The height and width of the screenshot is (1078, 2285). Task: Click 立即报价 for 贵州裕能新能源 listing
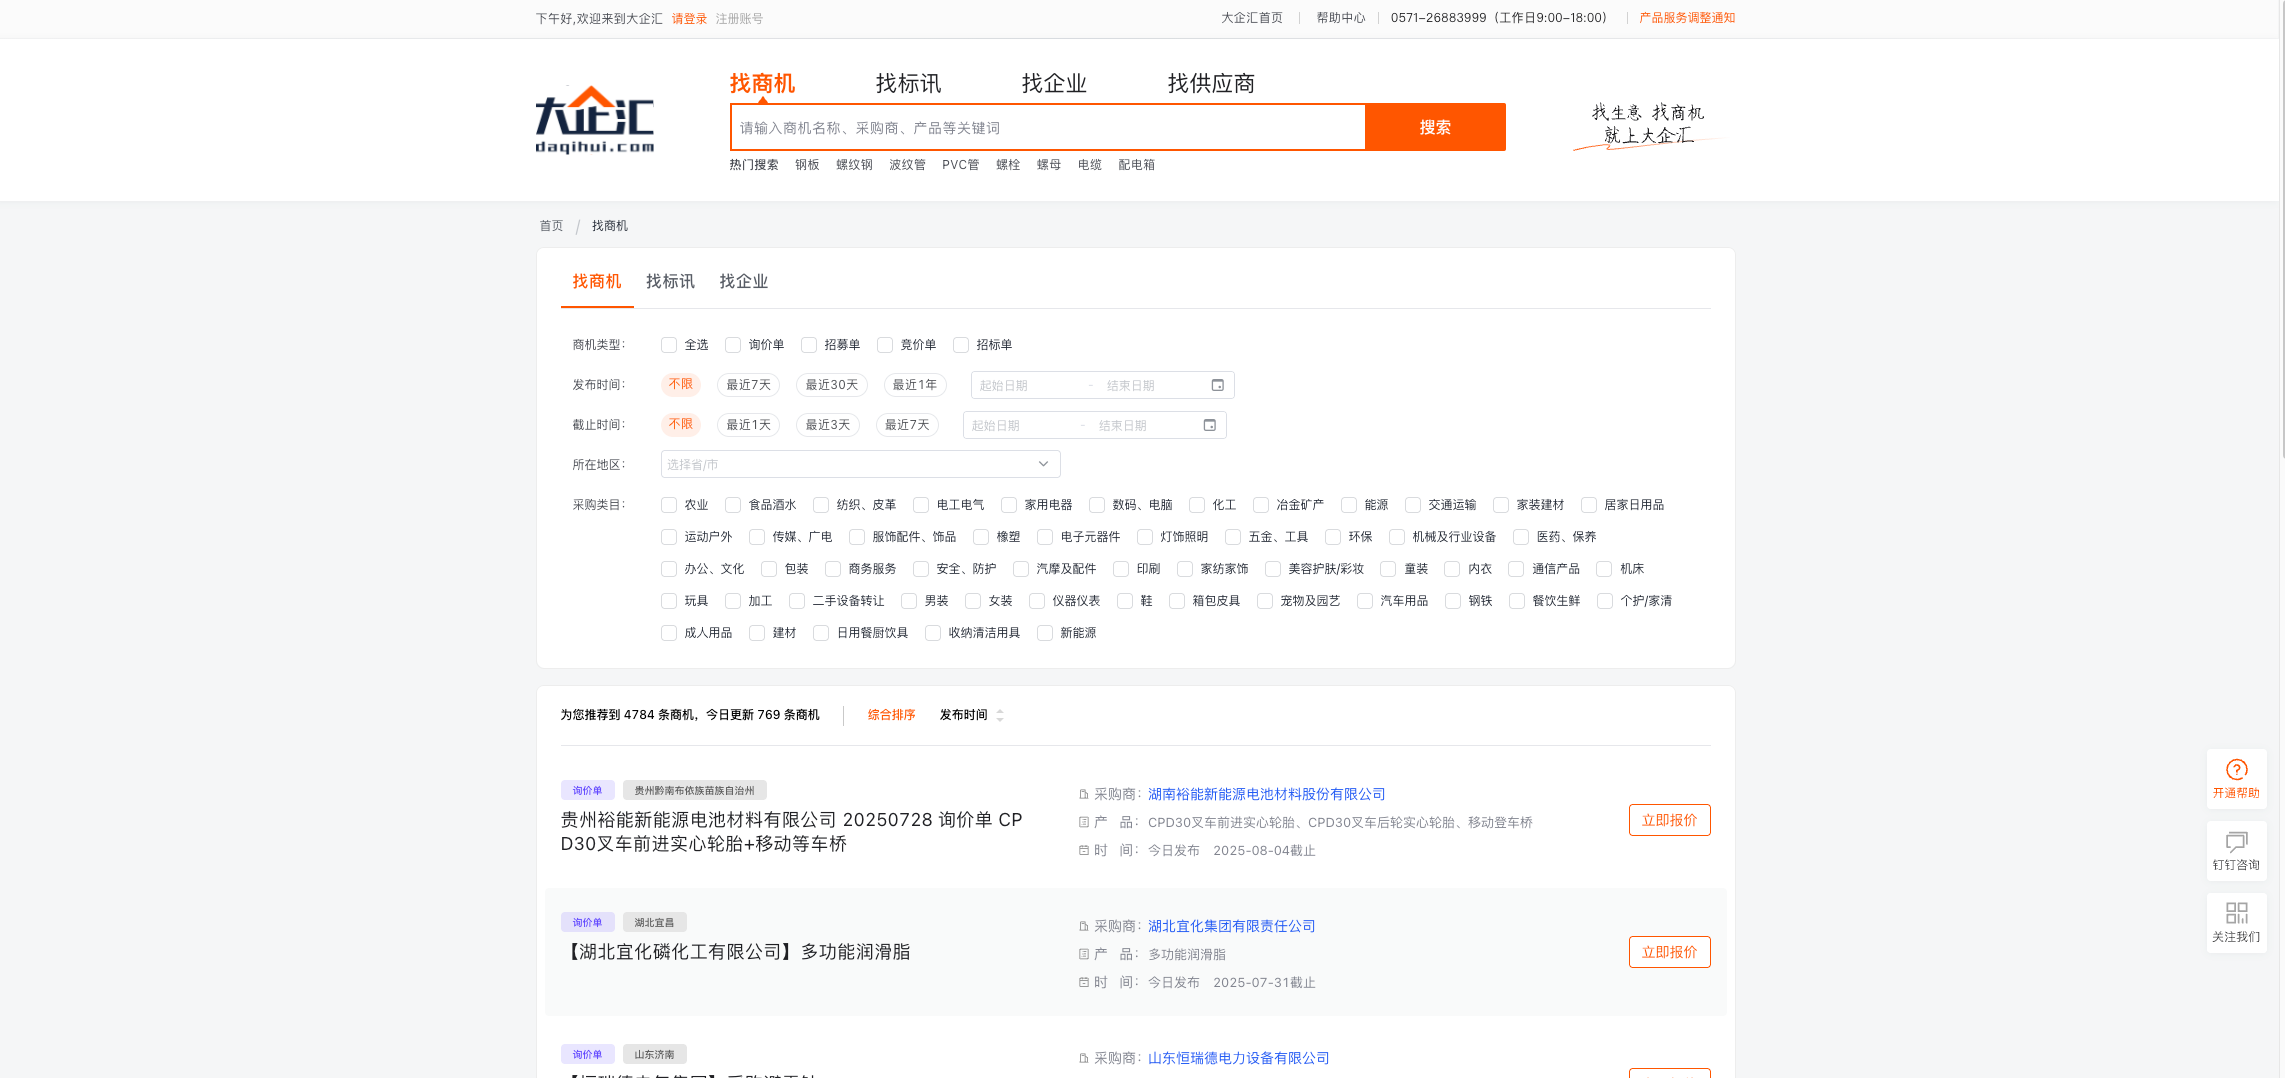[x=1669, y=820]
